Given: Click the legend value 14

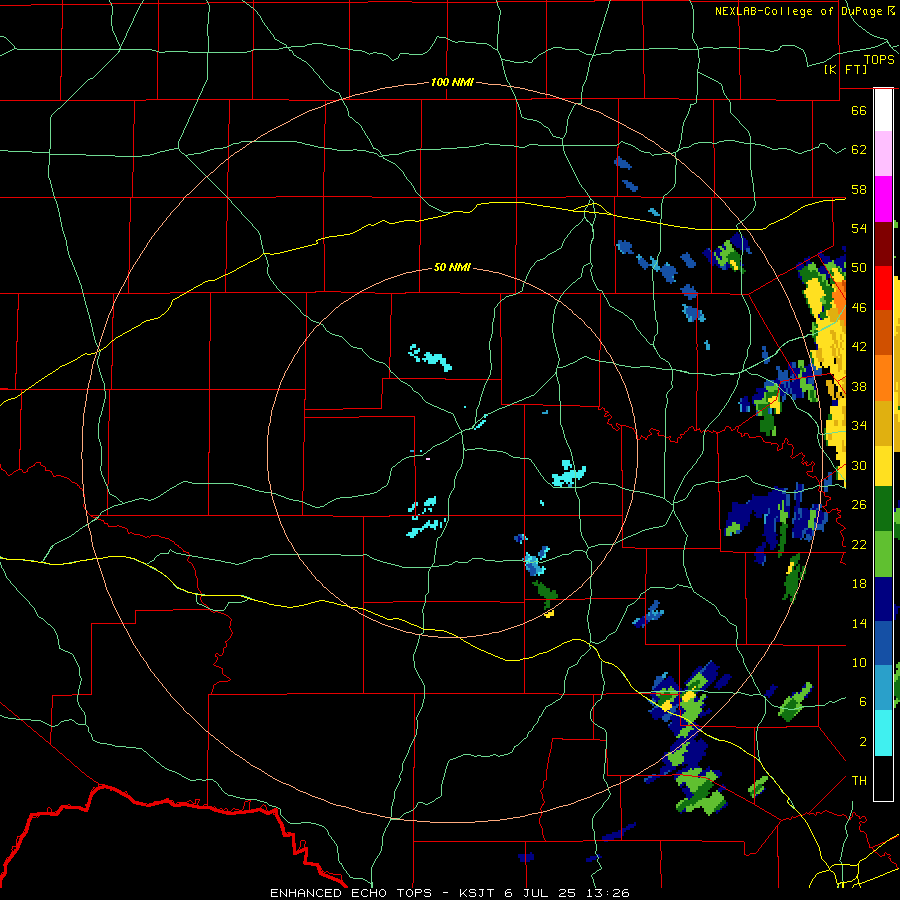Looking at the screenshot, I should [x=859, y=623].
